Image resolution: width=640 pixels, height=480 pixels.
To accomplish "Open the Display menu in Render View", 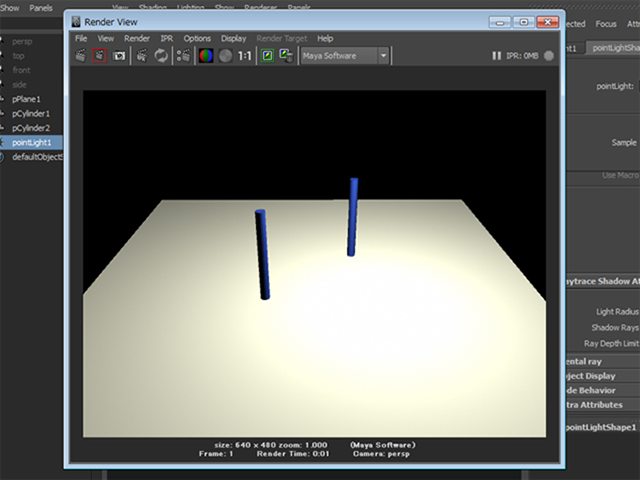I will click(233, 38).
